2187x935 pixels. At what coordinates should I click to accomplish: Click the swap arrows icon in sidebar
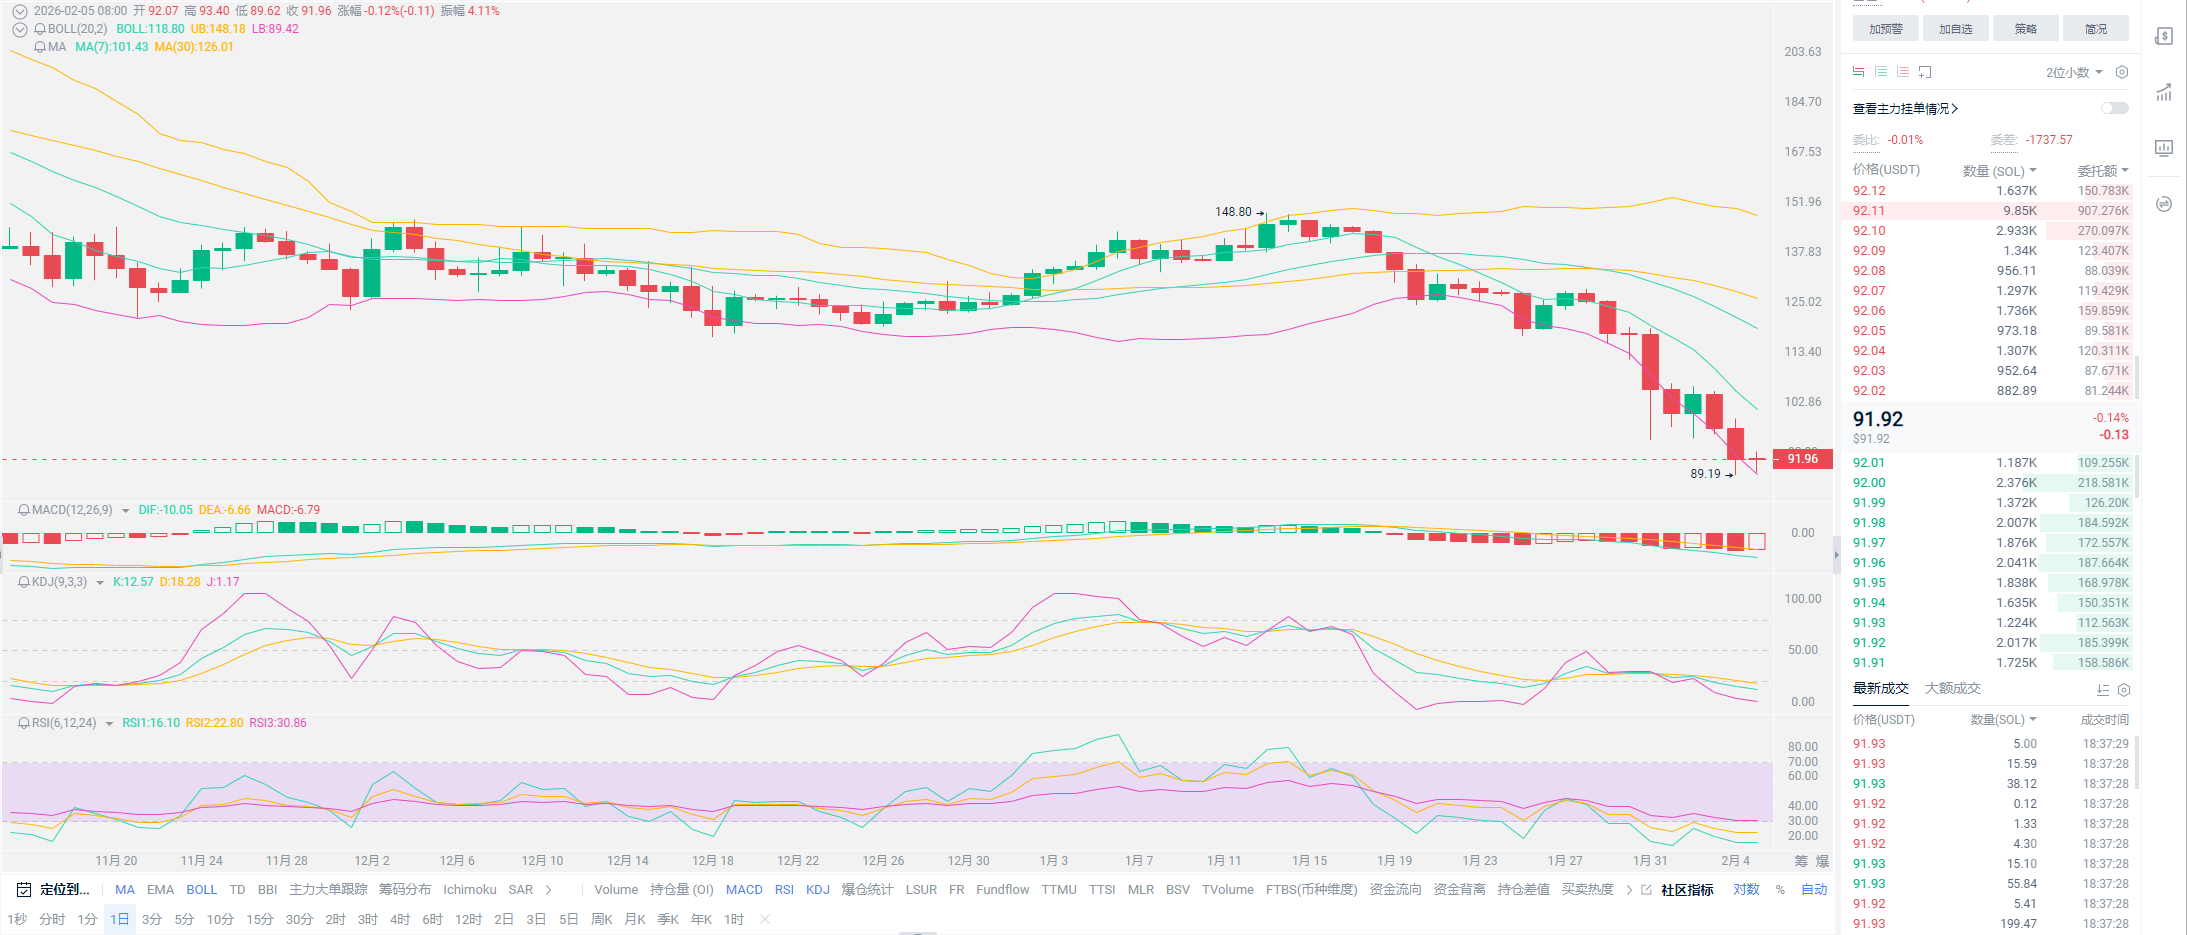pos(2164,204)
